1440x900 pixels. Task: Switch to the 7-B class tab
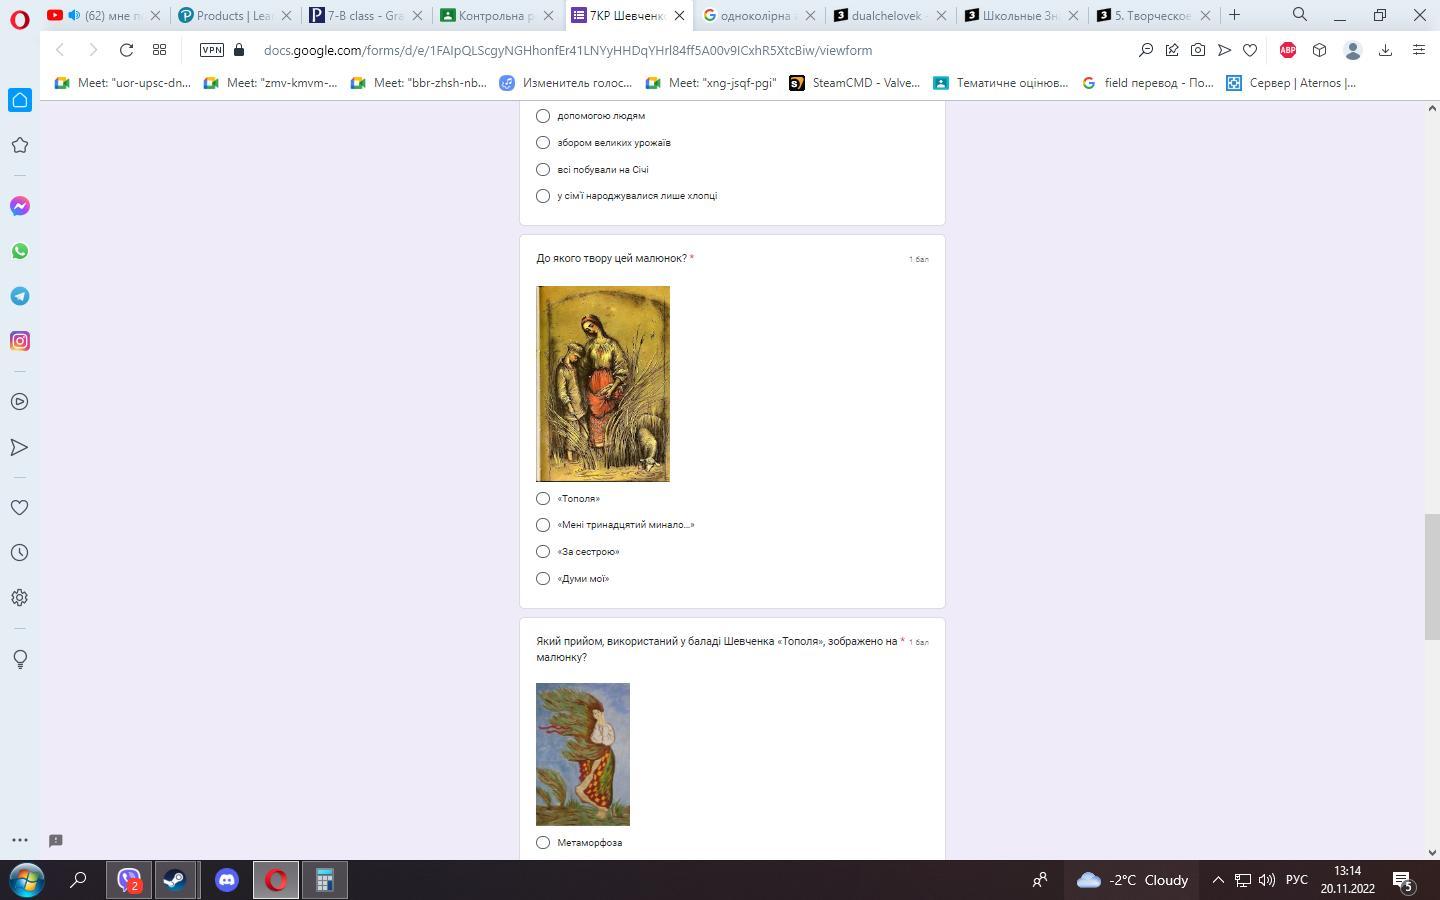coord(365,15)
